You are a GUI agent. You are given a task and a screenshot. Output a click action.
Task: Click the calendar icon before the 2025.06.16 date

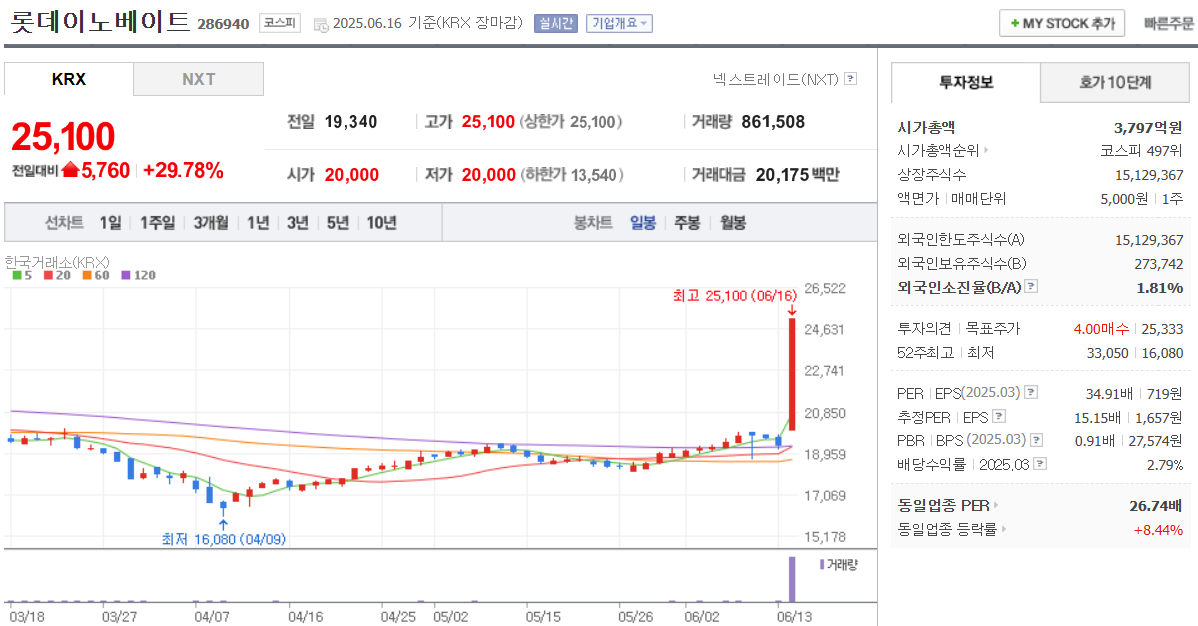click(x=322, y=23)
